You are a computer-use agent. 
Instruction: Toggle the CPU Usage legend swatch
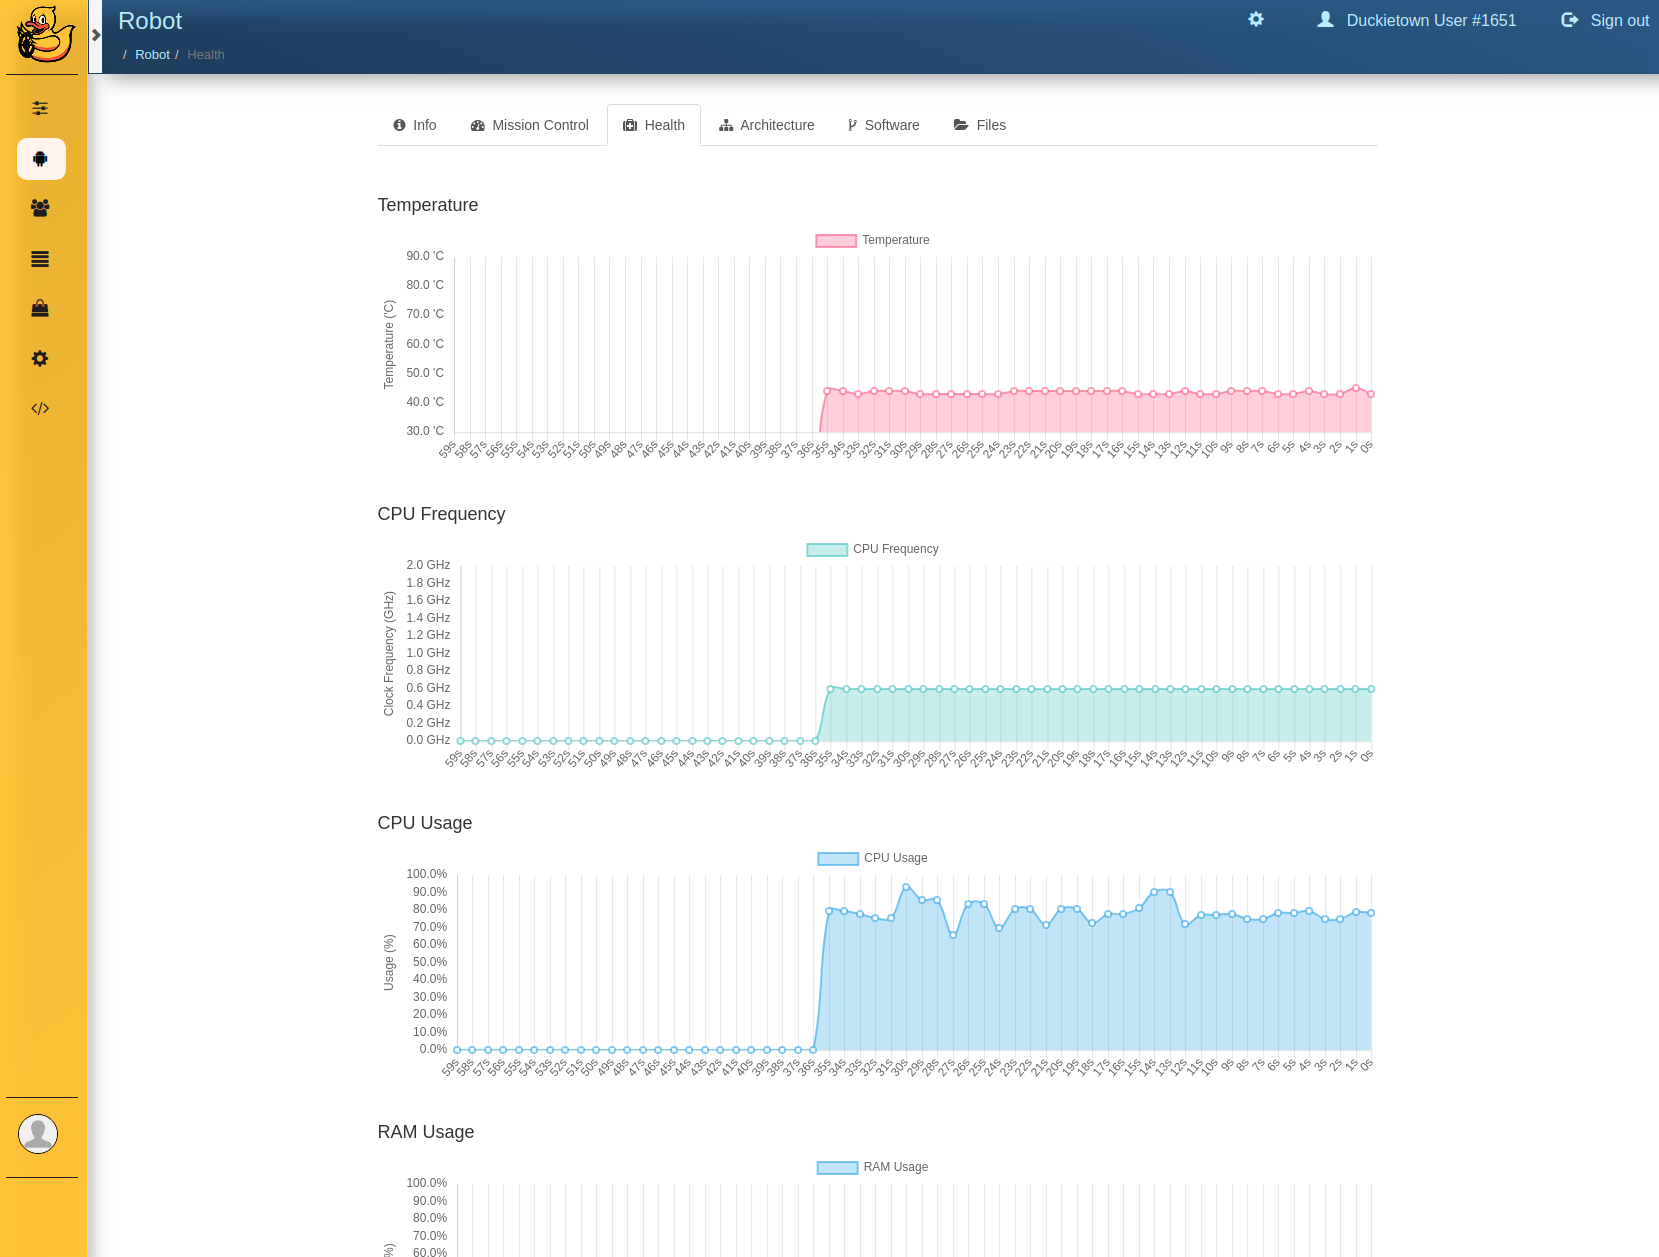(838, 859)
